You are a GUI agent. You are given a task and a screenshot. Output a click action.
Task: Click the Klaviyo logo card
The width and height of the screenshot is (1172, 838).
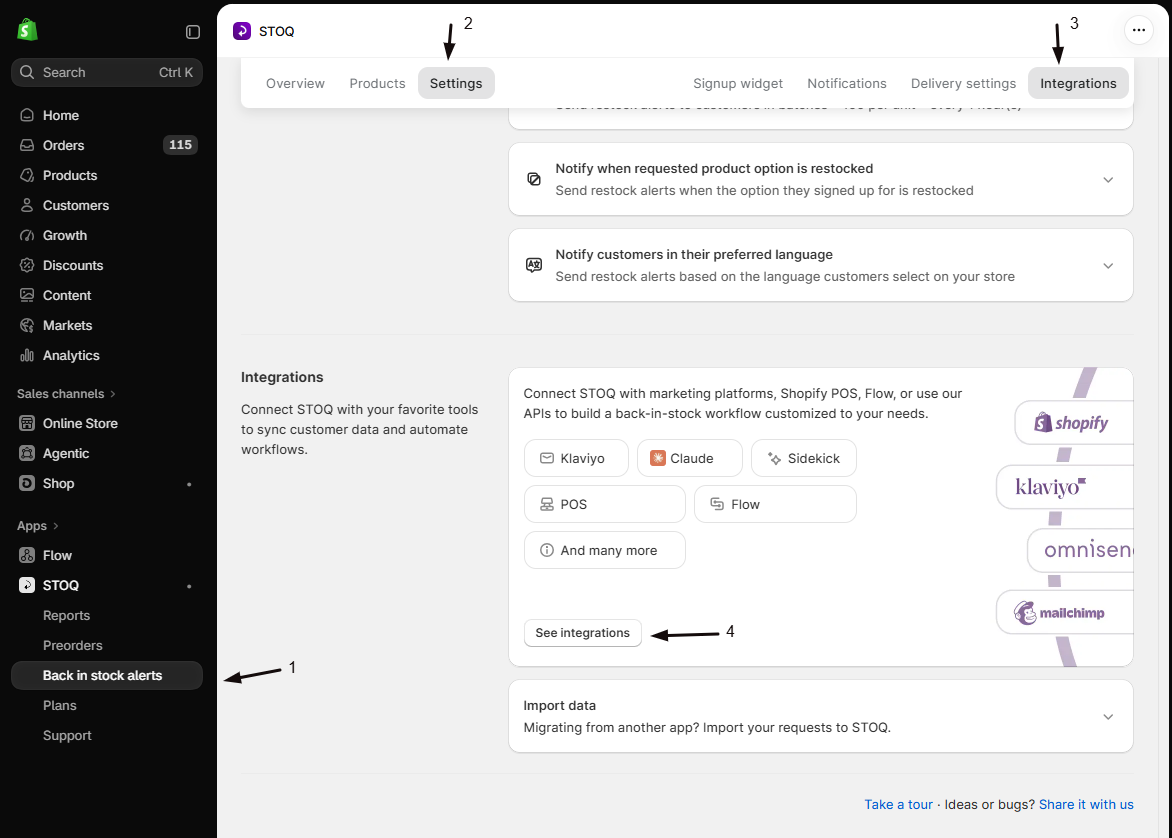1064,487
